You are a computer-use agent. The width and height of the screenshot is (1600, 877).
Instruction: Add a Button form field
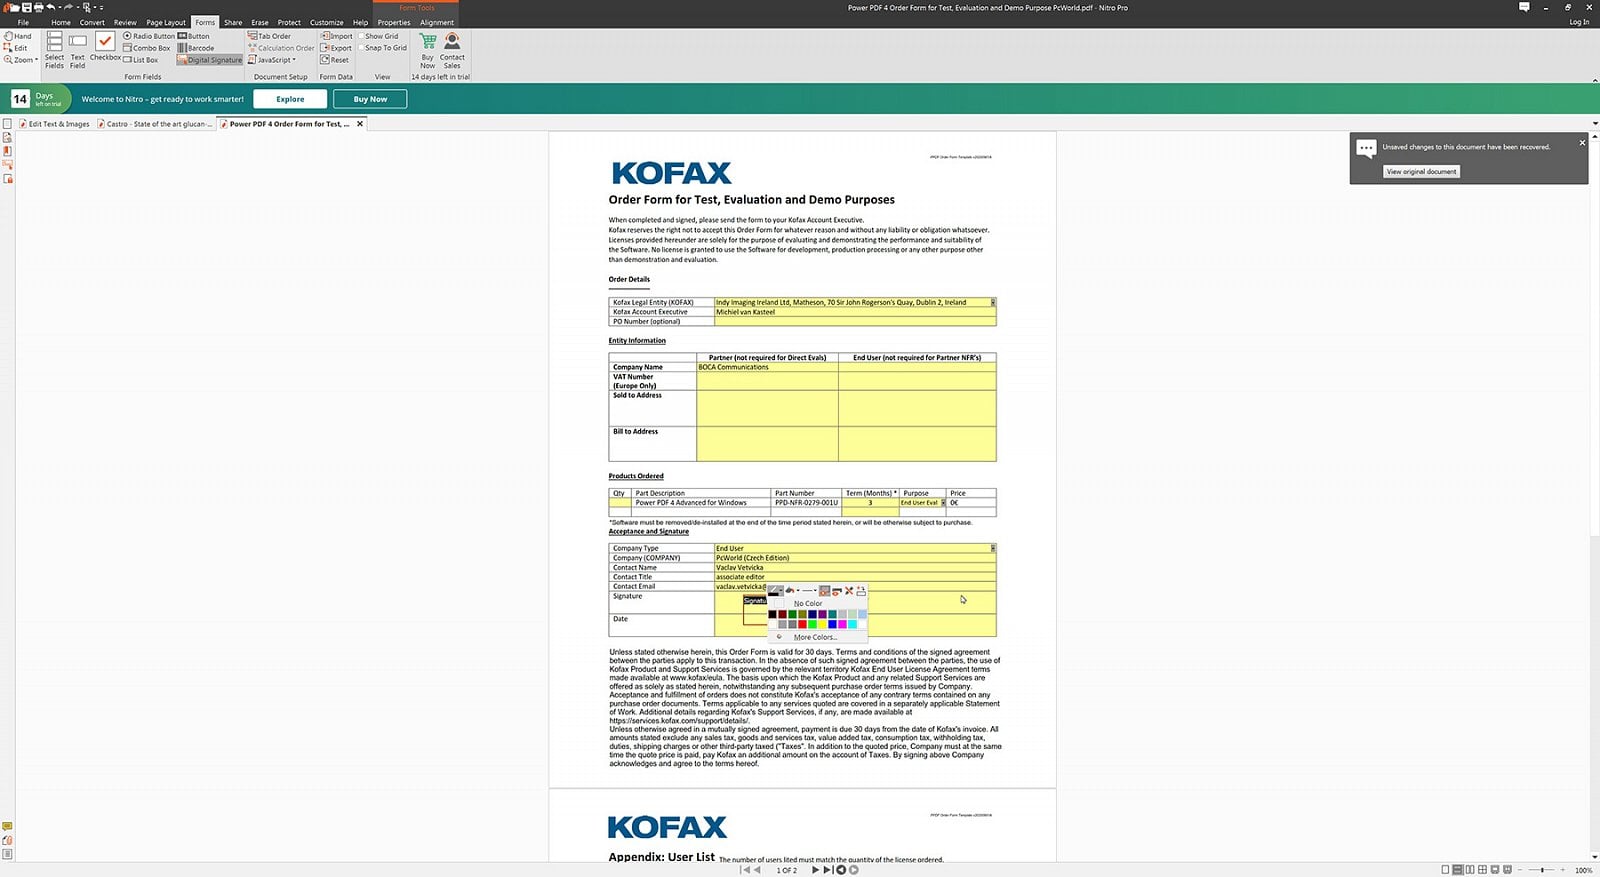[x=194, y=36]
